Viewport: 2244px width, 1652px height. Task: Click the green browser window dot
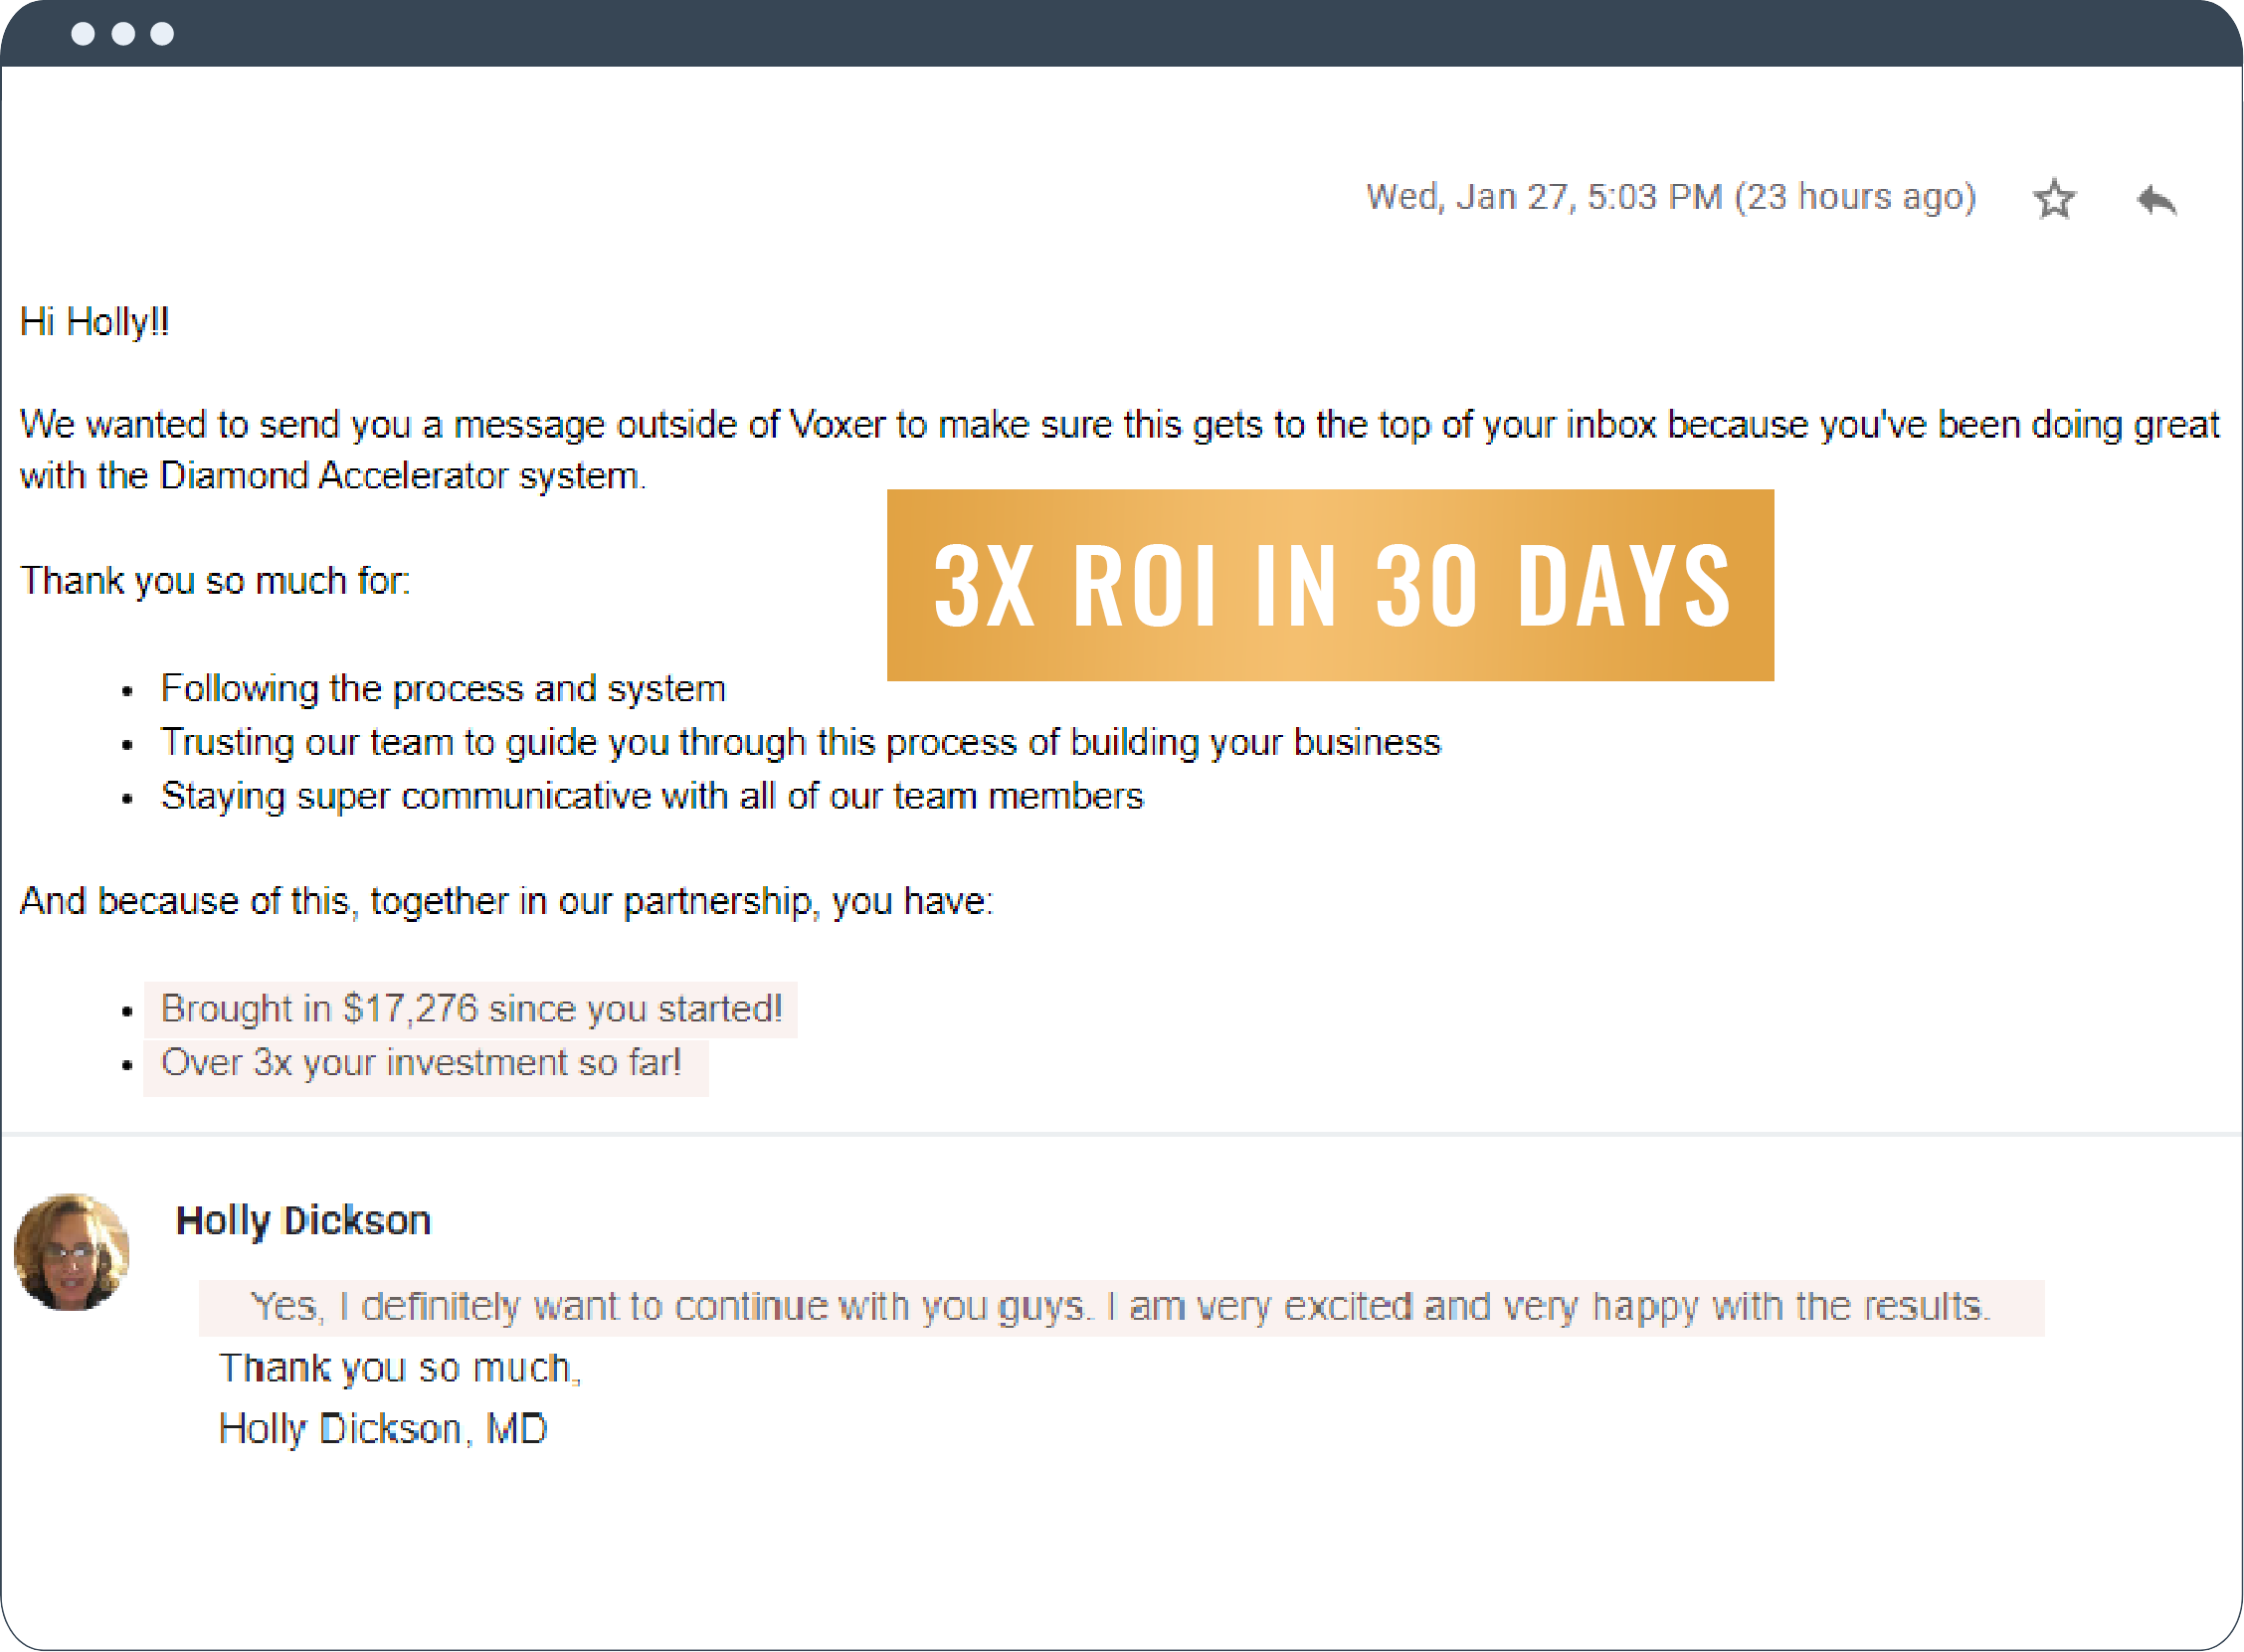[x=161, y=34]
